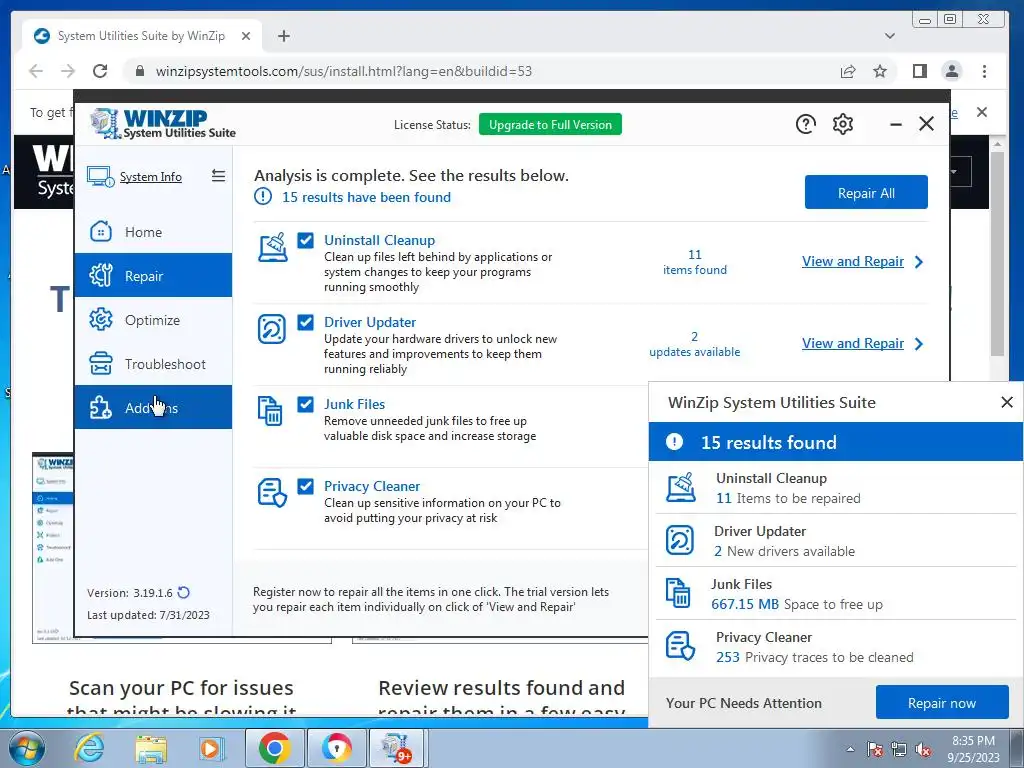This screenshot has height=768, width=1024.
Task: Click Repair now in the notification popup
Action: coord(942,703)
